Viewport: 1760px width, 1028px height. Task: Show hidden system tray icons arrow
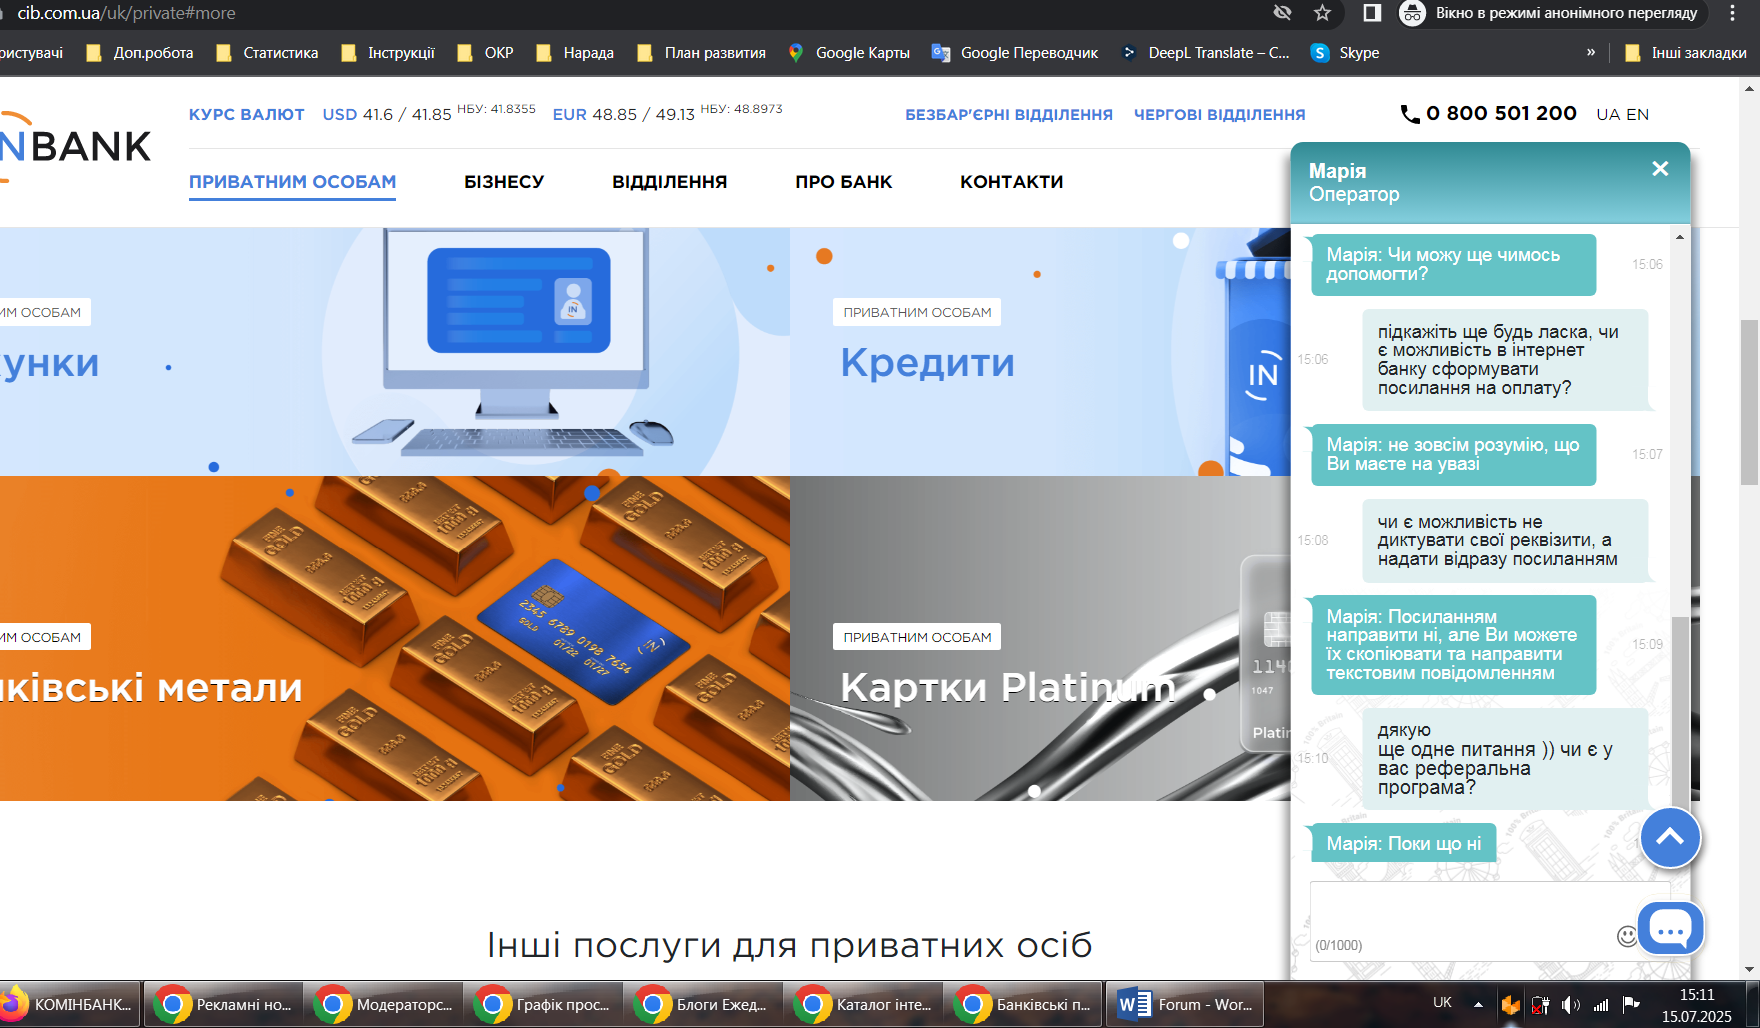tap(1478, 1004)
